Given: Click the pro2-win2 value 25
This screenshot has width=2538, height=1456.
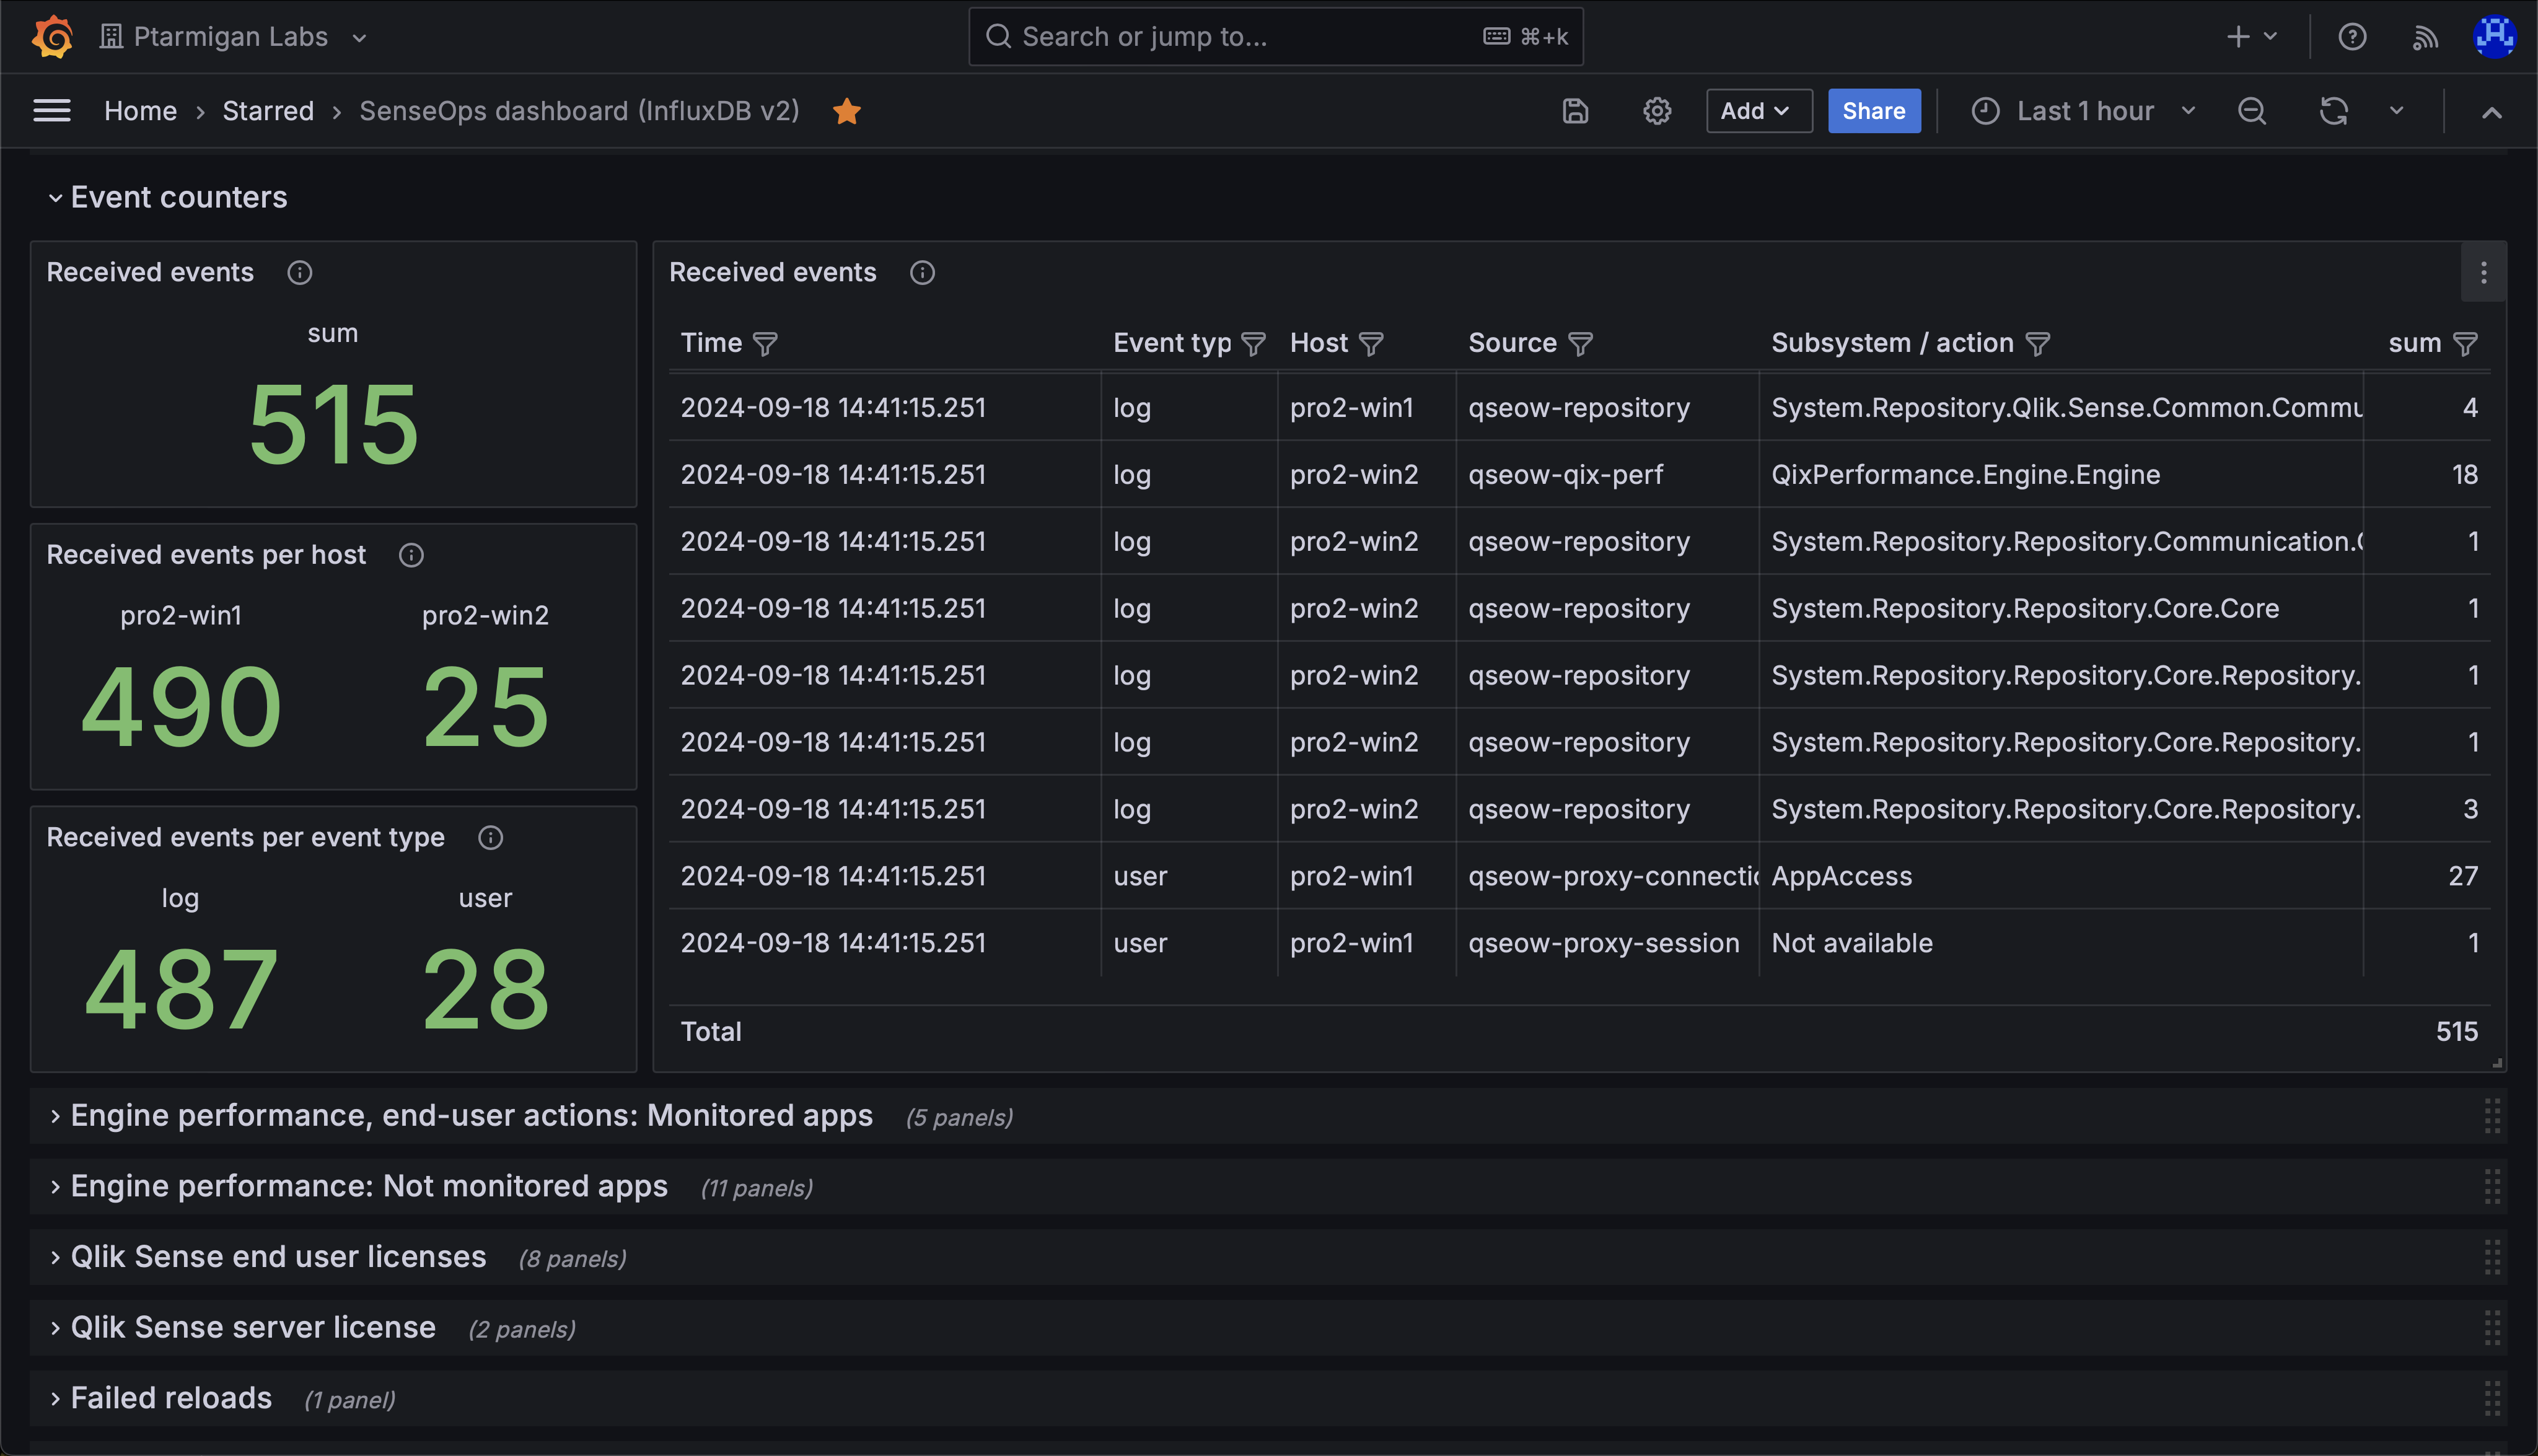Looking at the screenshot, I should click(485, 708).
